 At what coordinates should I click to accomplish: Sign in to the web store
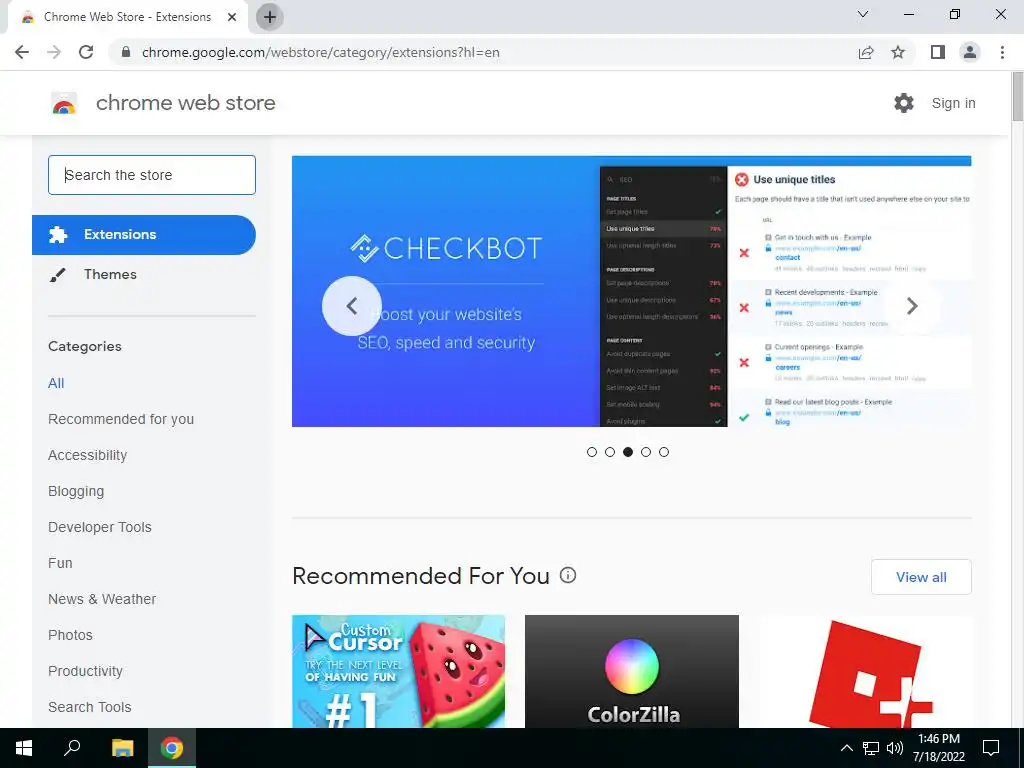pos(953,103)
